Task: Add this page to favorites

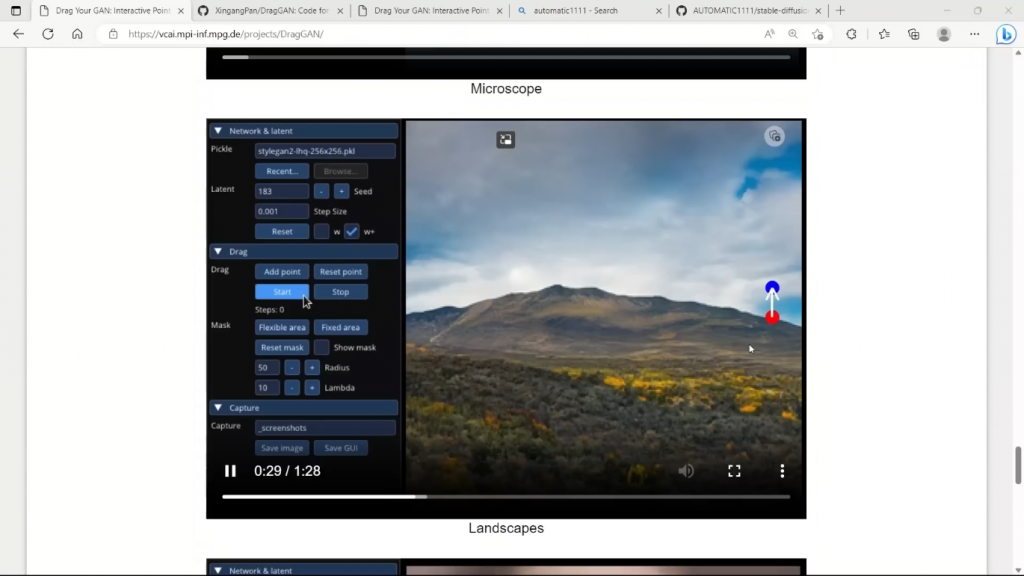Action: [818, 34]
